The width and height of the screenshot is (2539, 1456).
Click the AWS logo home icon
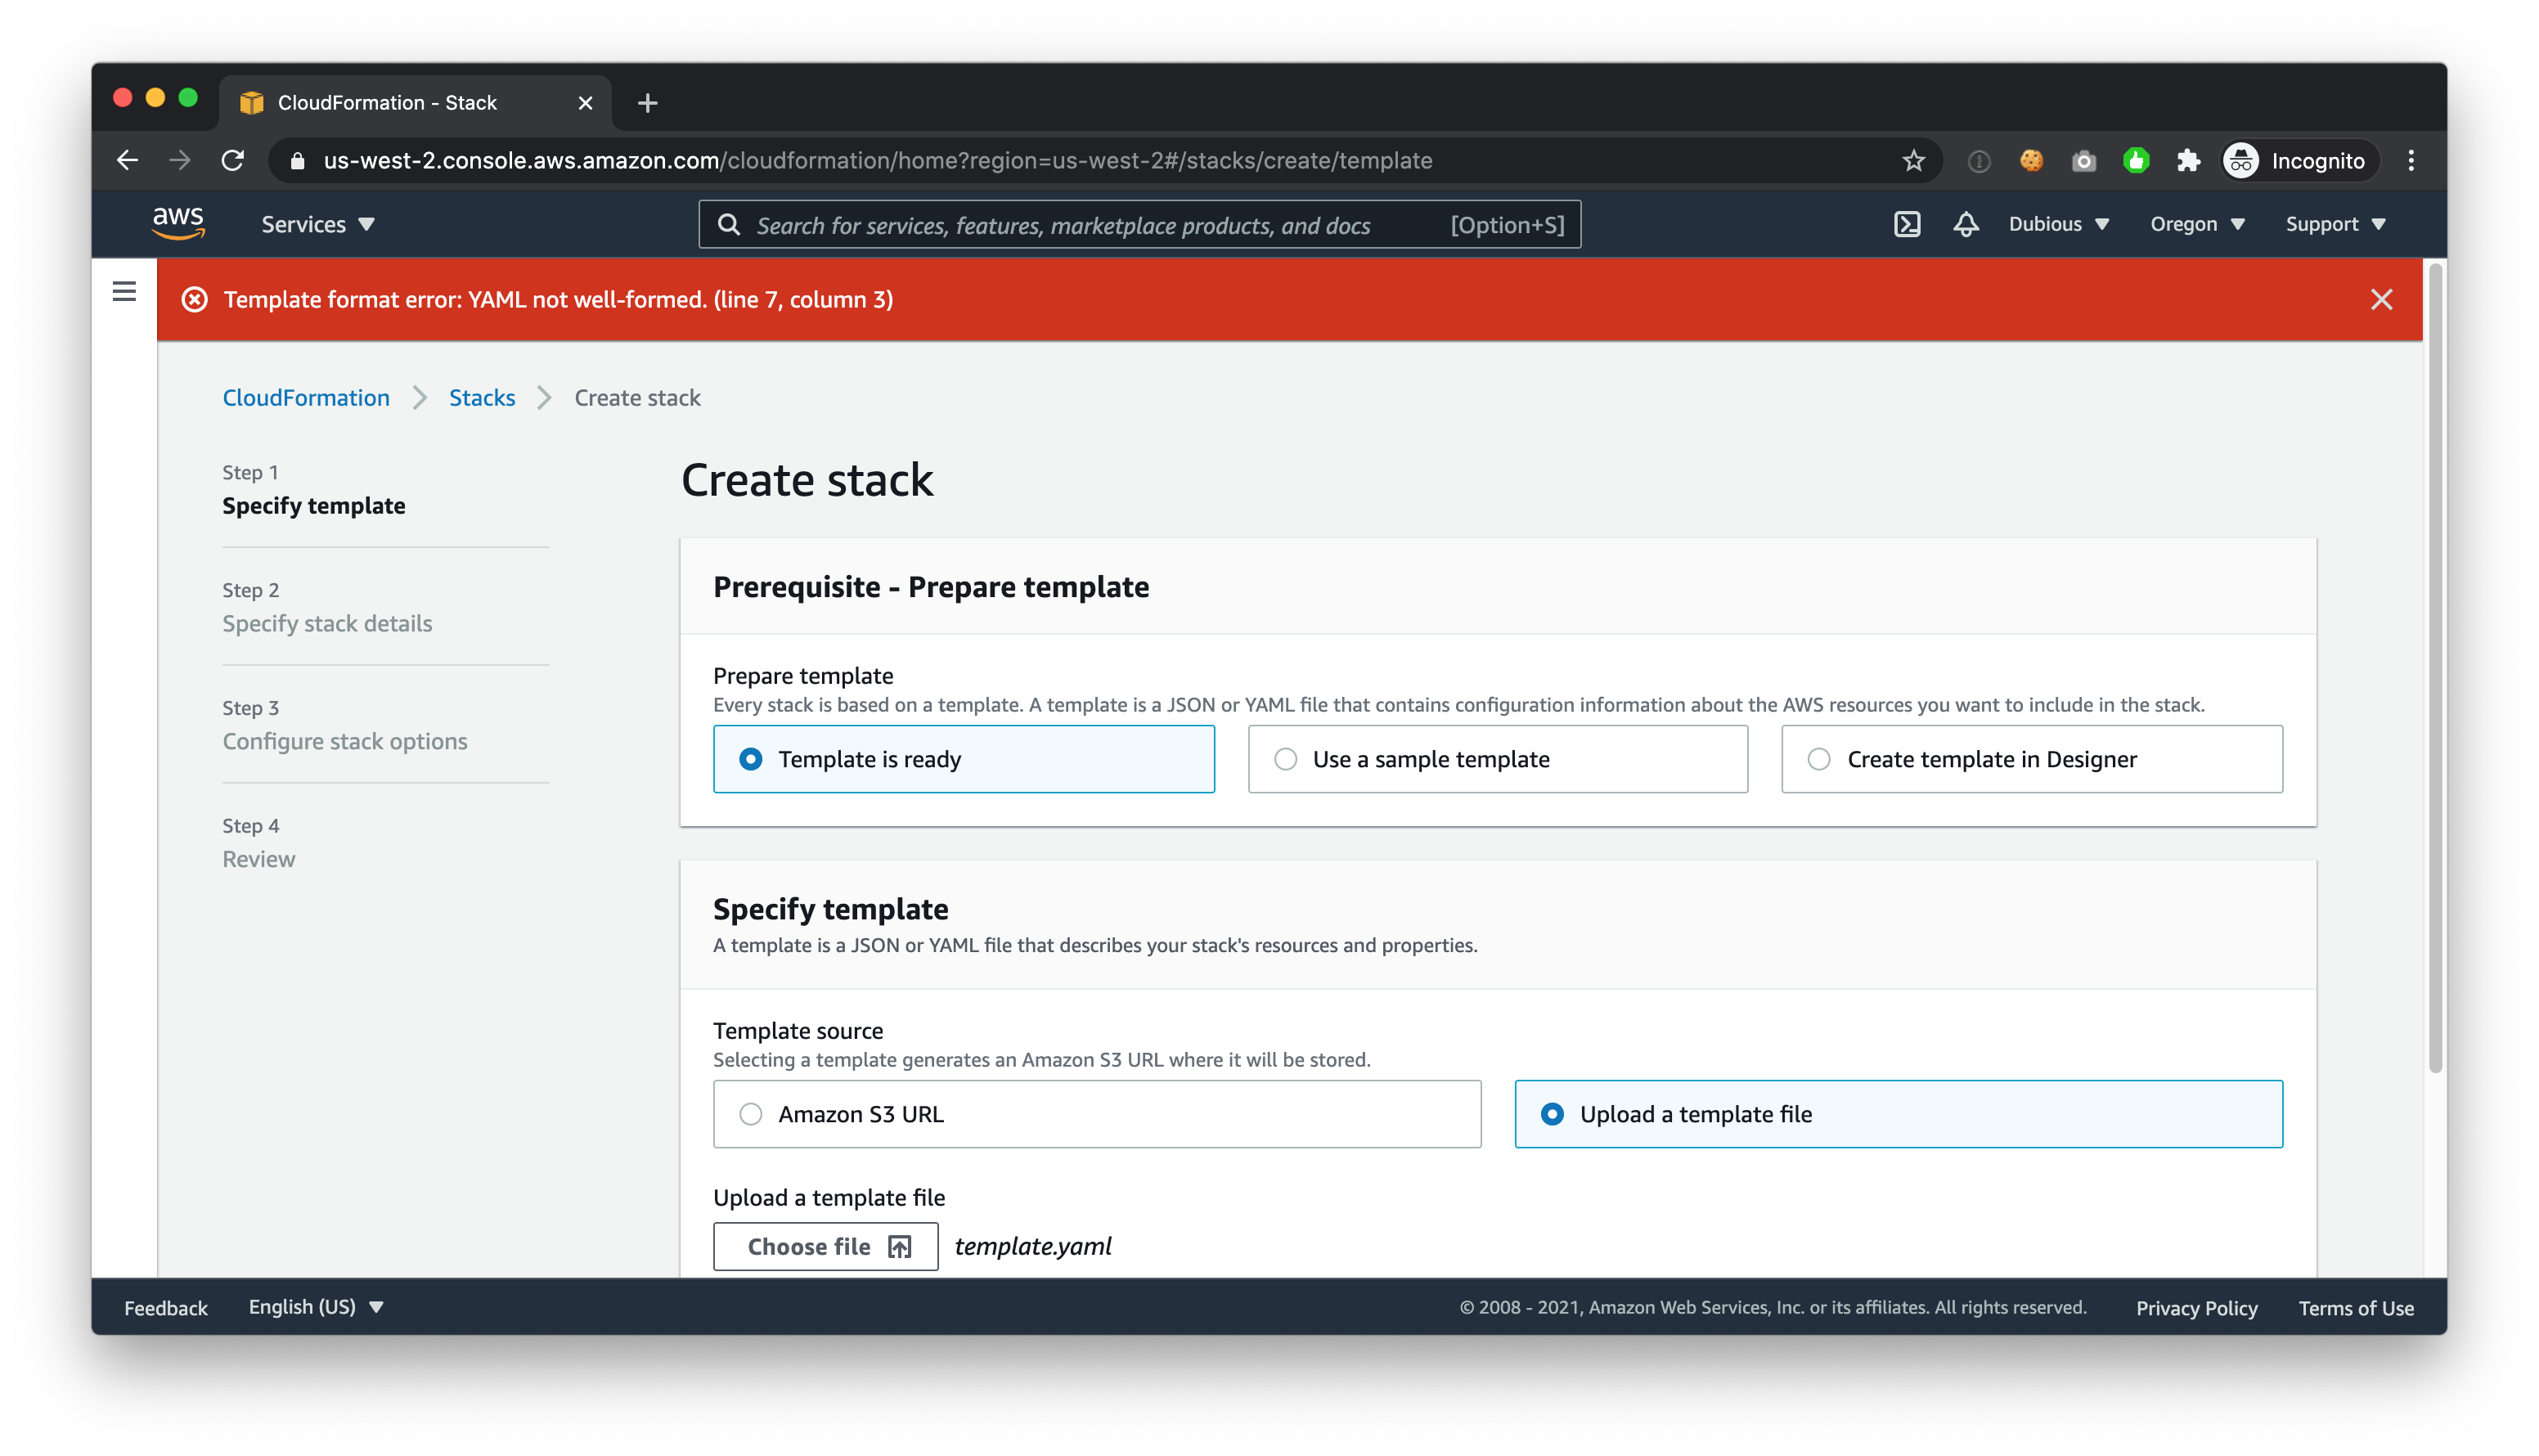(178, 223)
